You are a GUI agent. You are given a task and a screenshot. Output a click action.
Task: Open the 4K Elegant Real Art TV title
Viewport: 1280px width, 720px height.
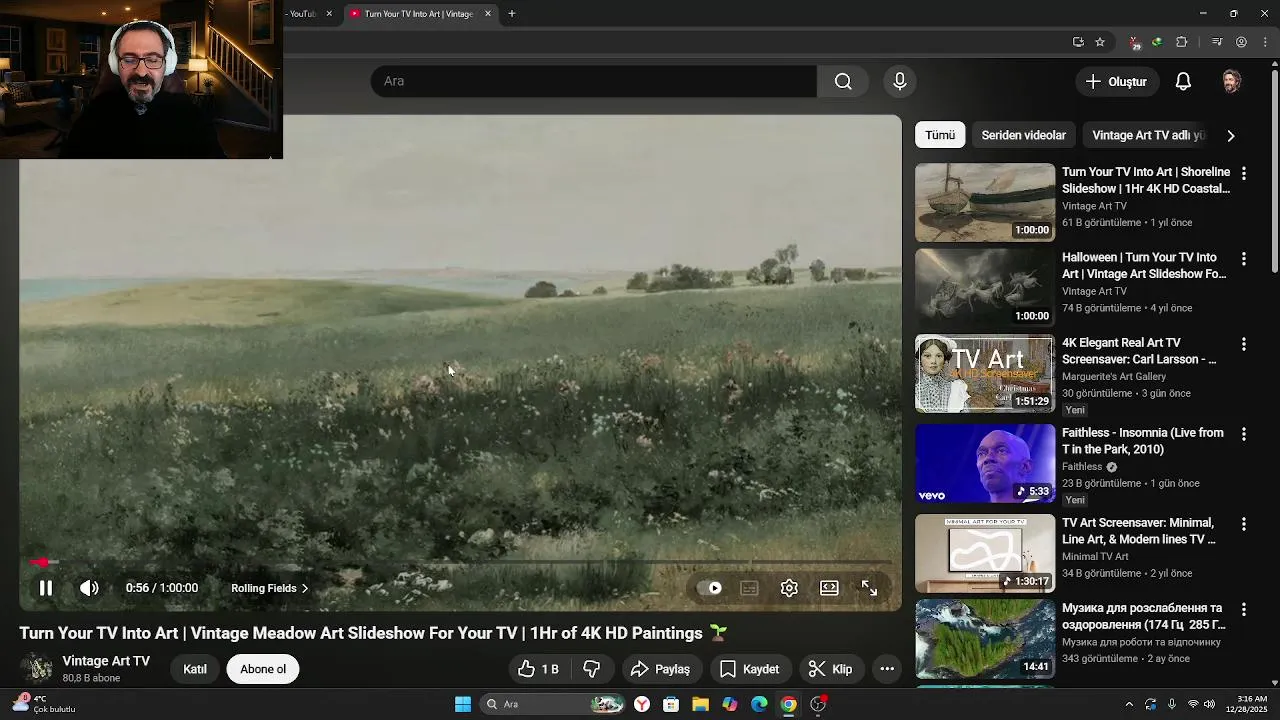(x=1139, y=351)
